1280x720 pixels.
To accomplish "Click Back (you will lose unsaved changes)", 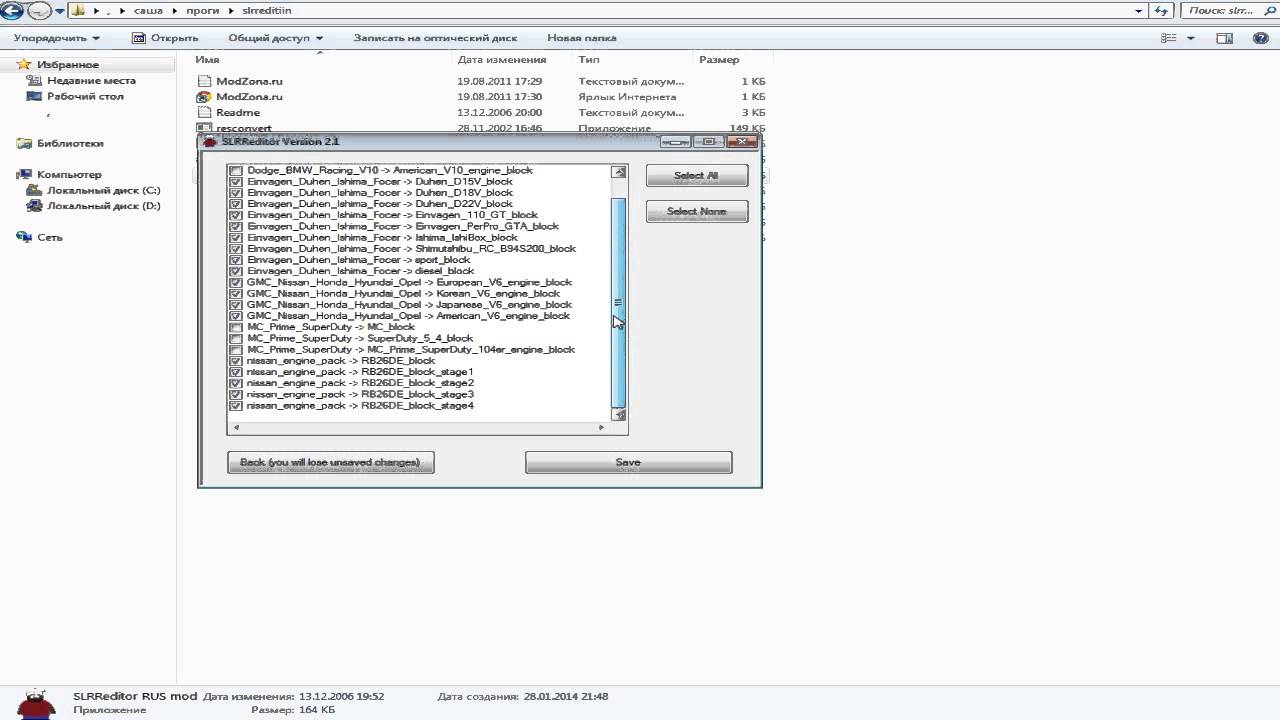I will pos(331,462).
